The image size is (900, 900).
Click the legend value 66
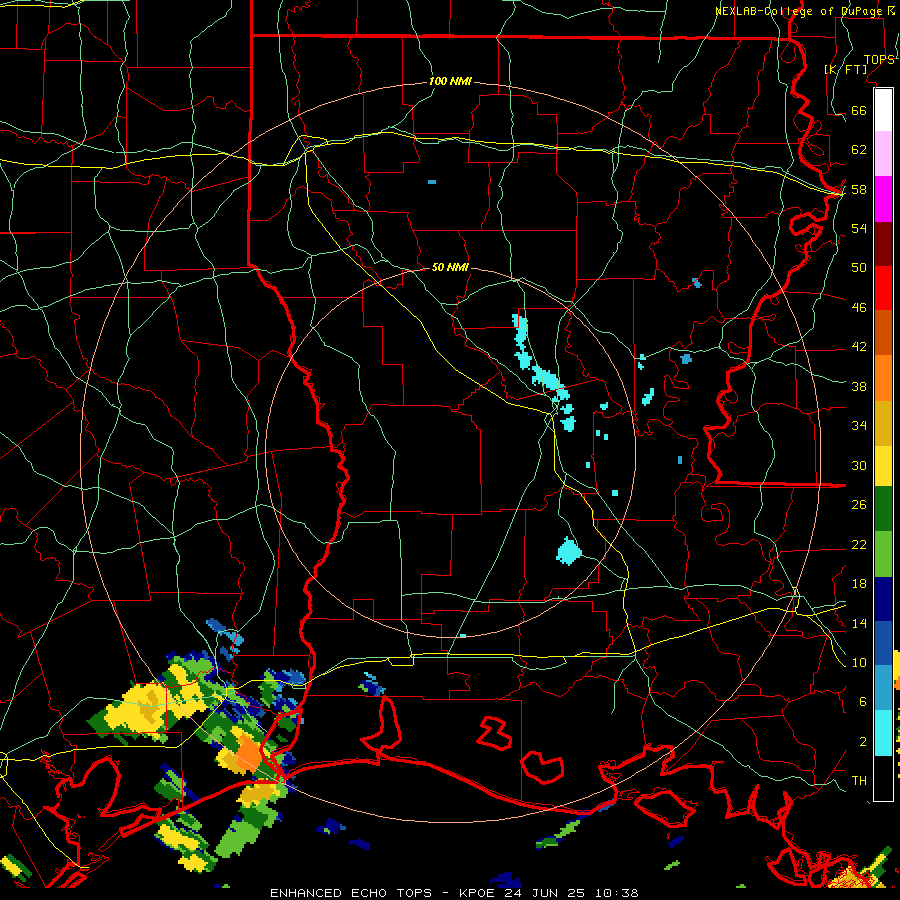coord(859,110)
